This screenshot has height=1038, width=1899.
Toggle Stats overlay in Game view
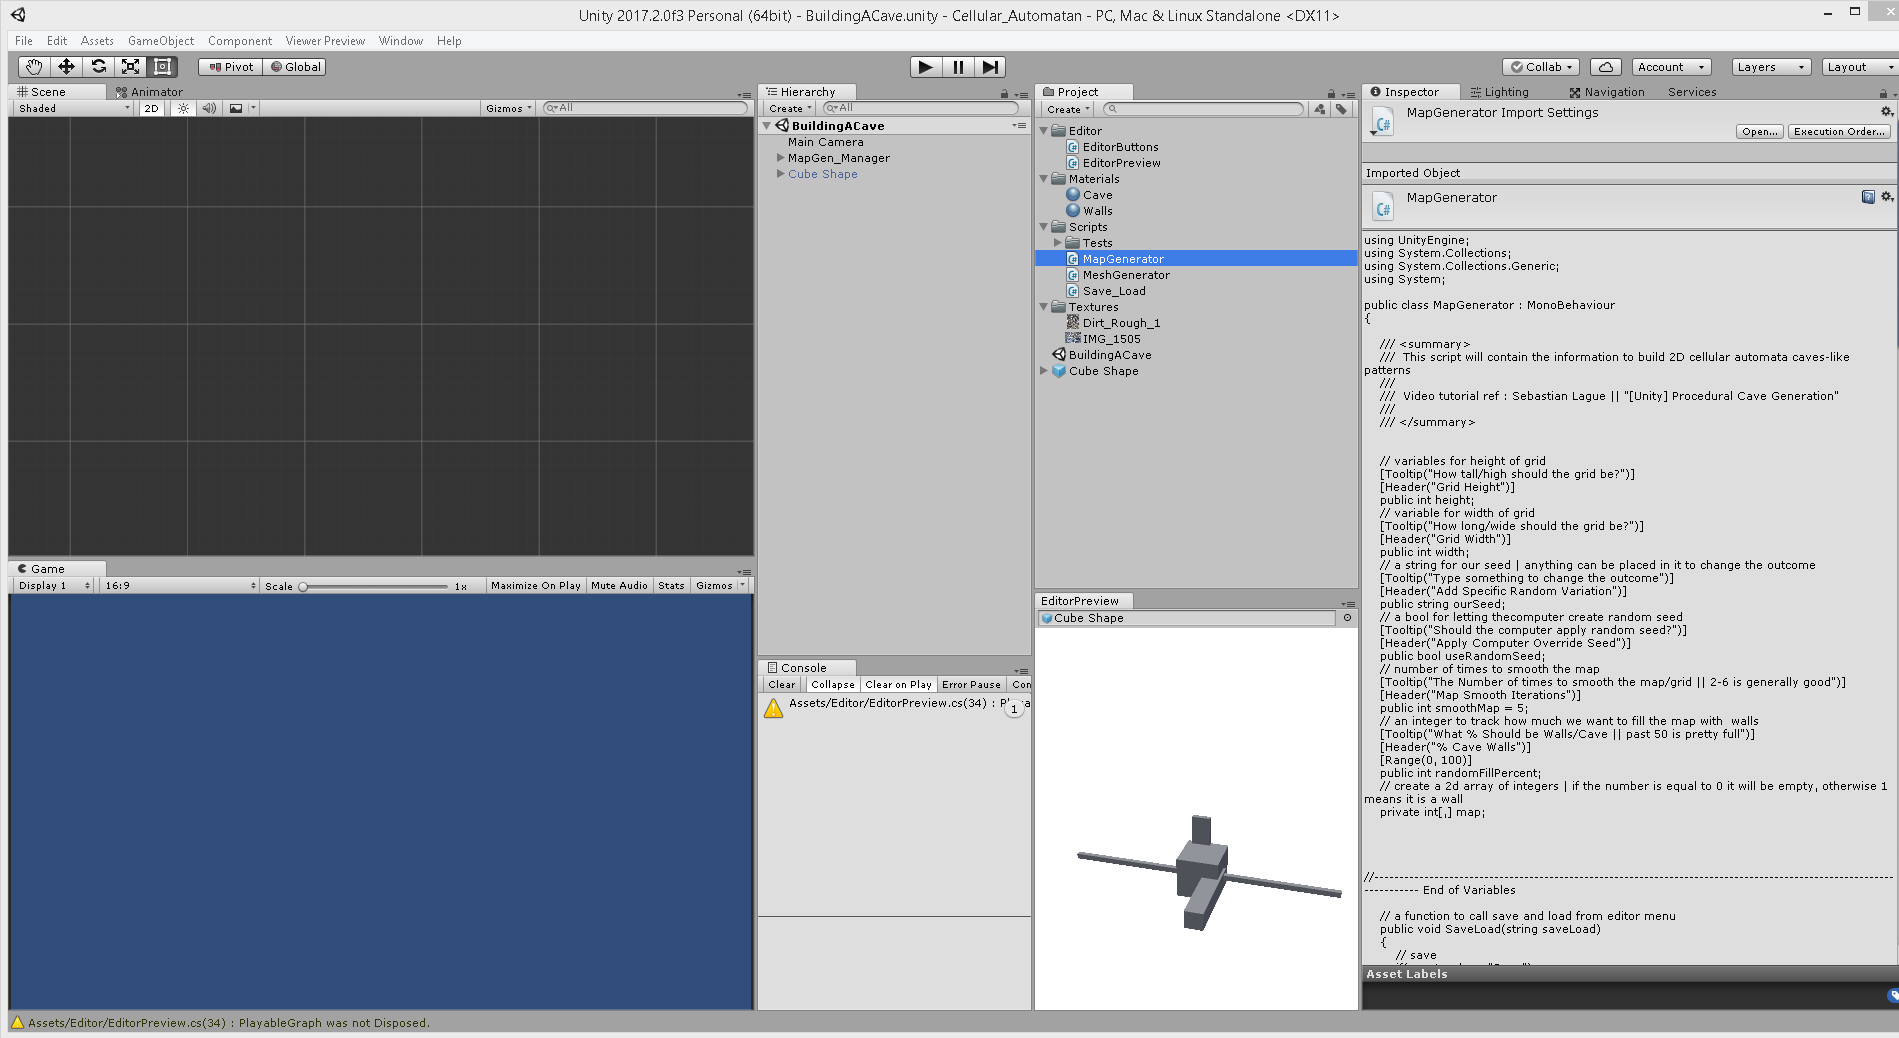pos(671,586)
